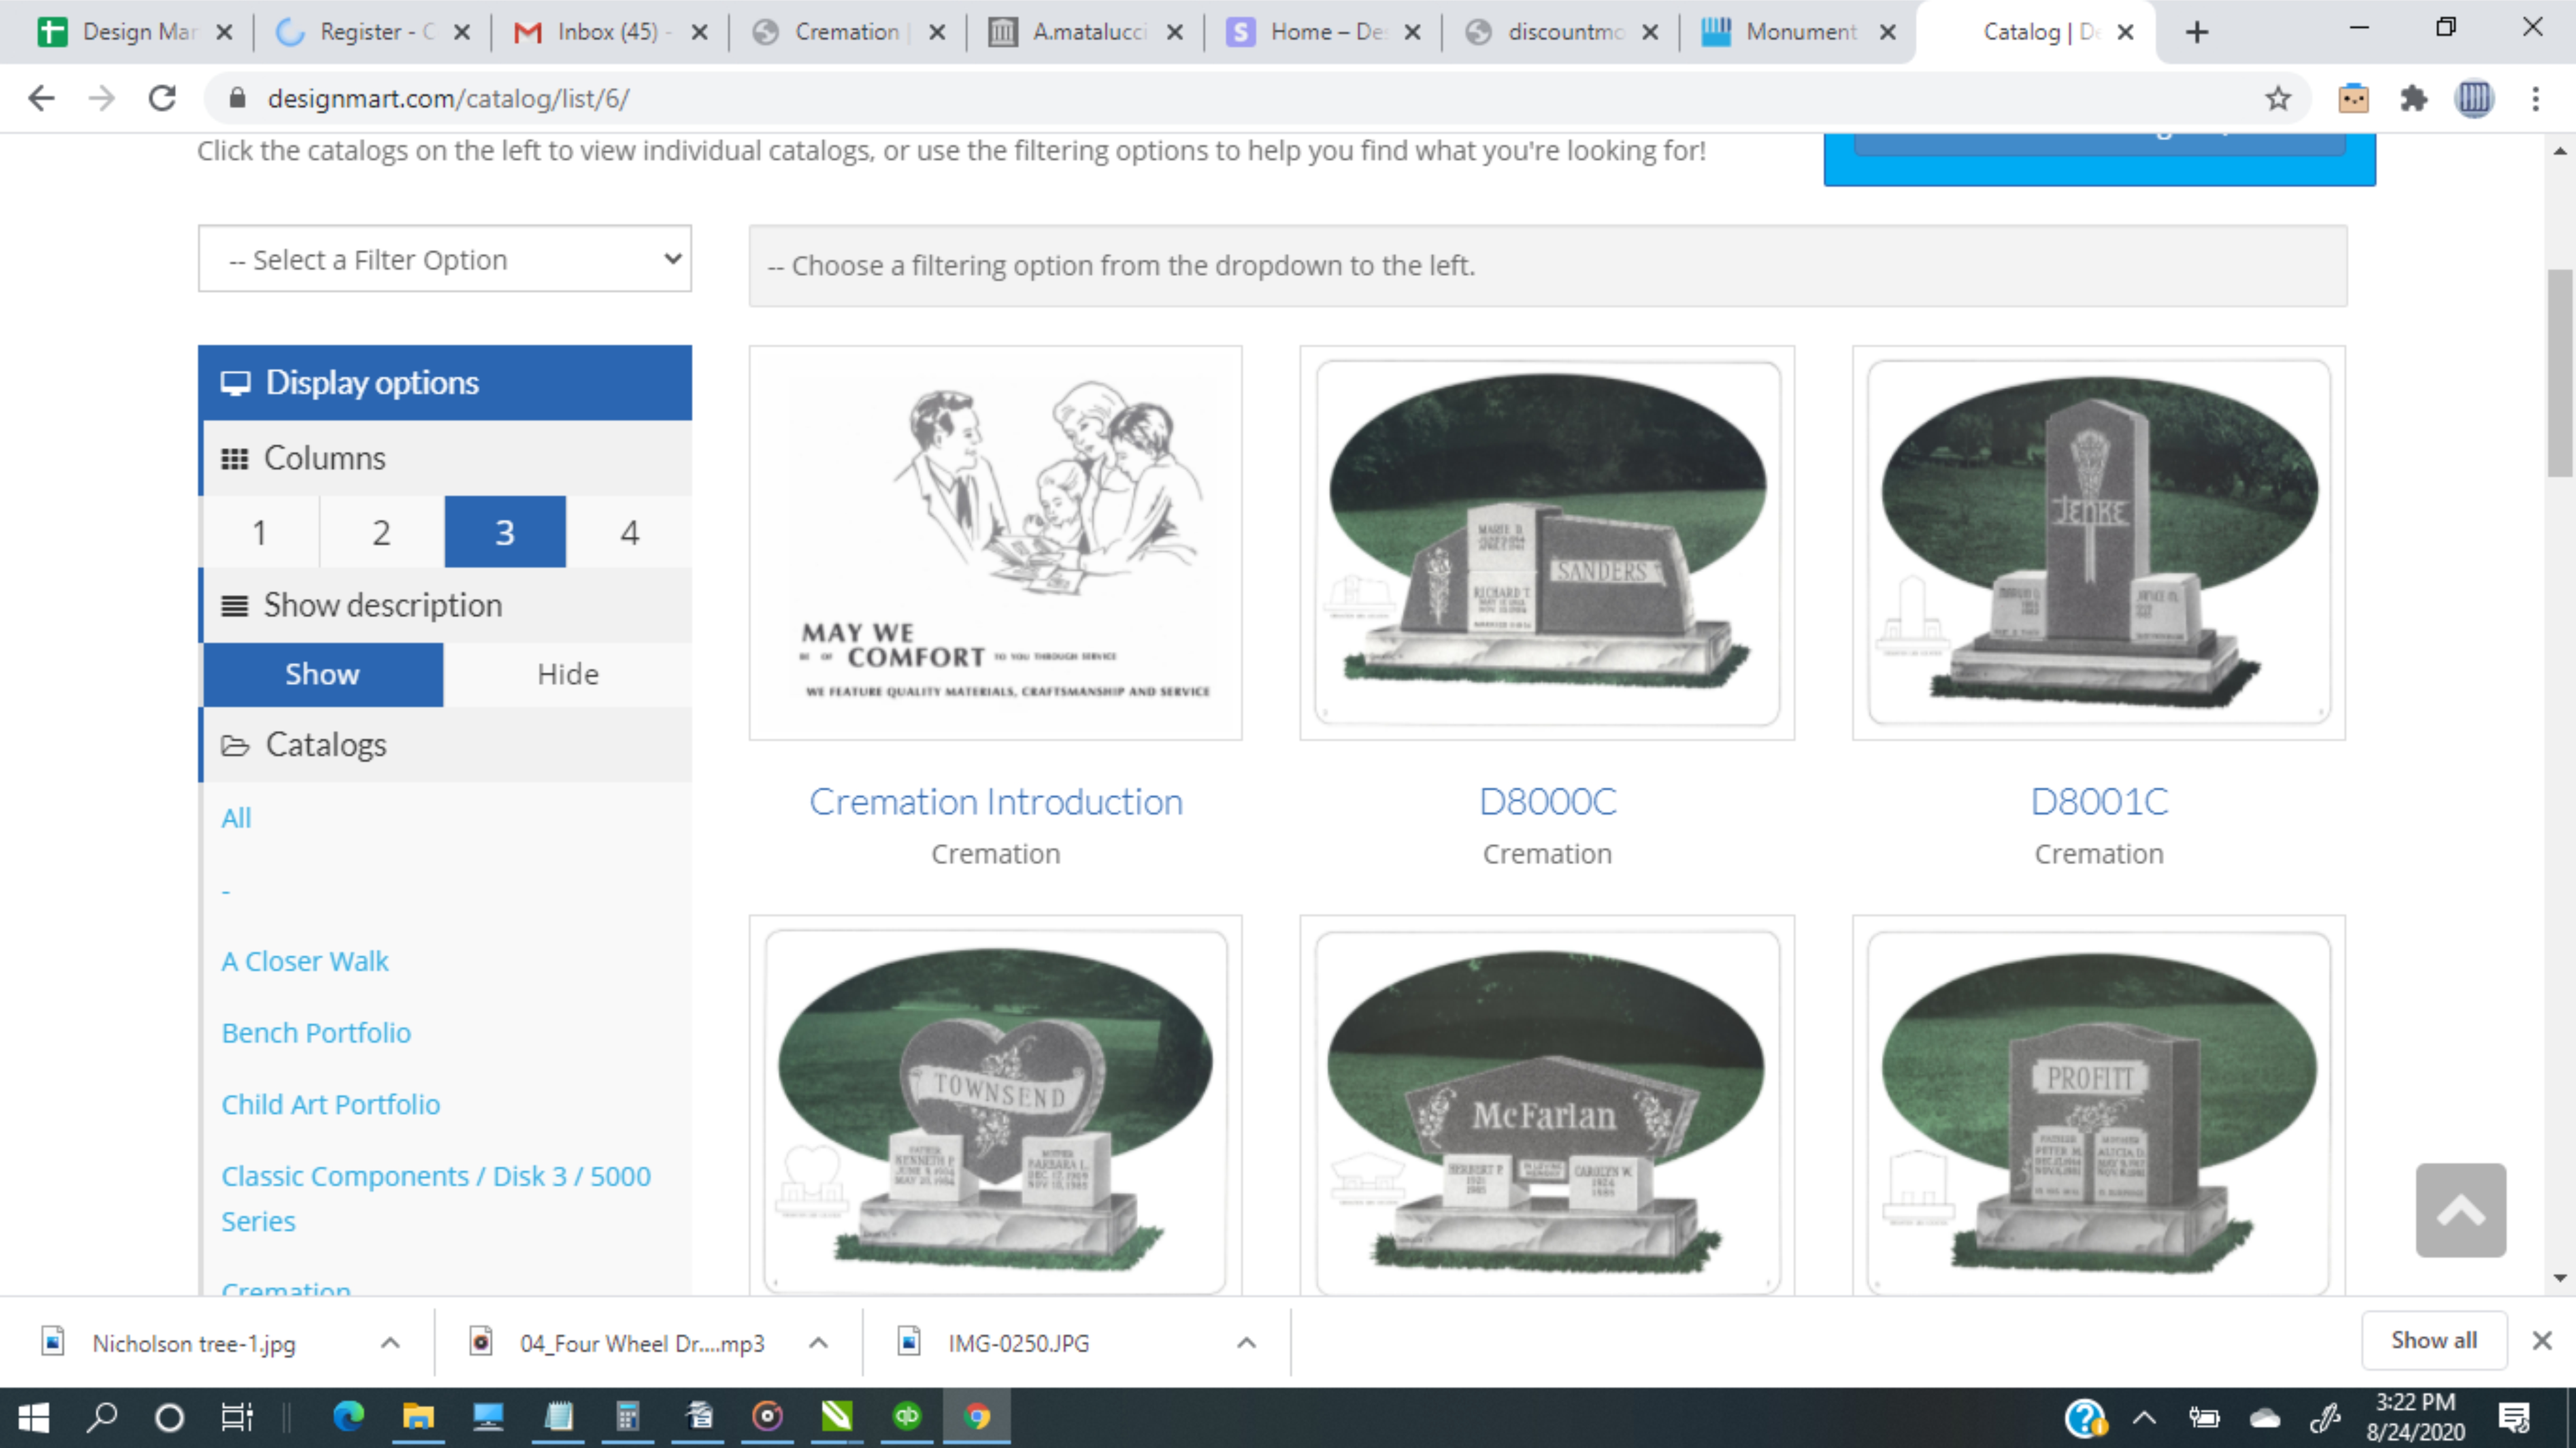Click the profile avatar icon in toolbar
This screenshot has height=1448, width=2576.
pyautogui.click(x=2474, y=98)
